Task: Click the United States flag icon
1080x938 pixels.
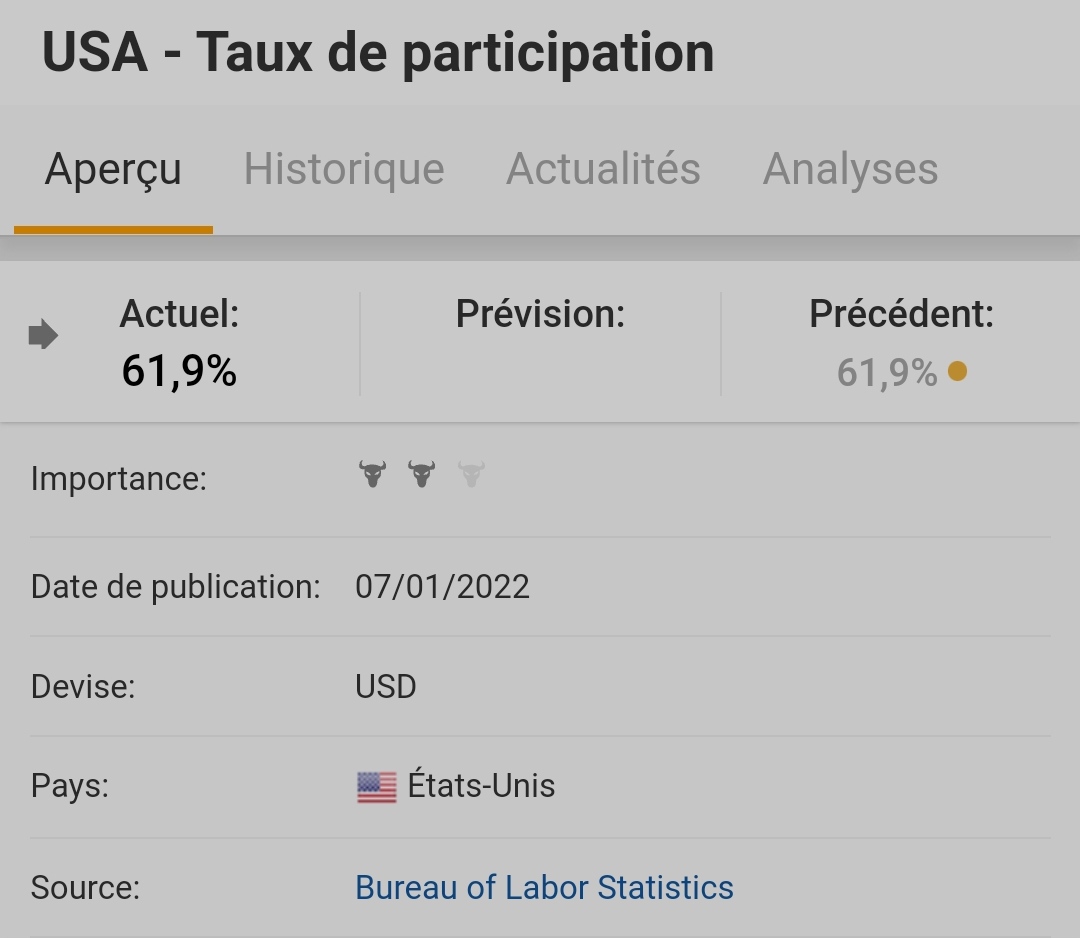Action: 376,787
